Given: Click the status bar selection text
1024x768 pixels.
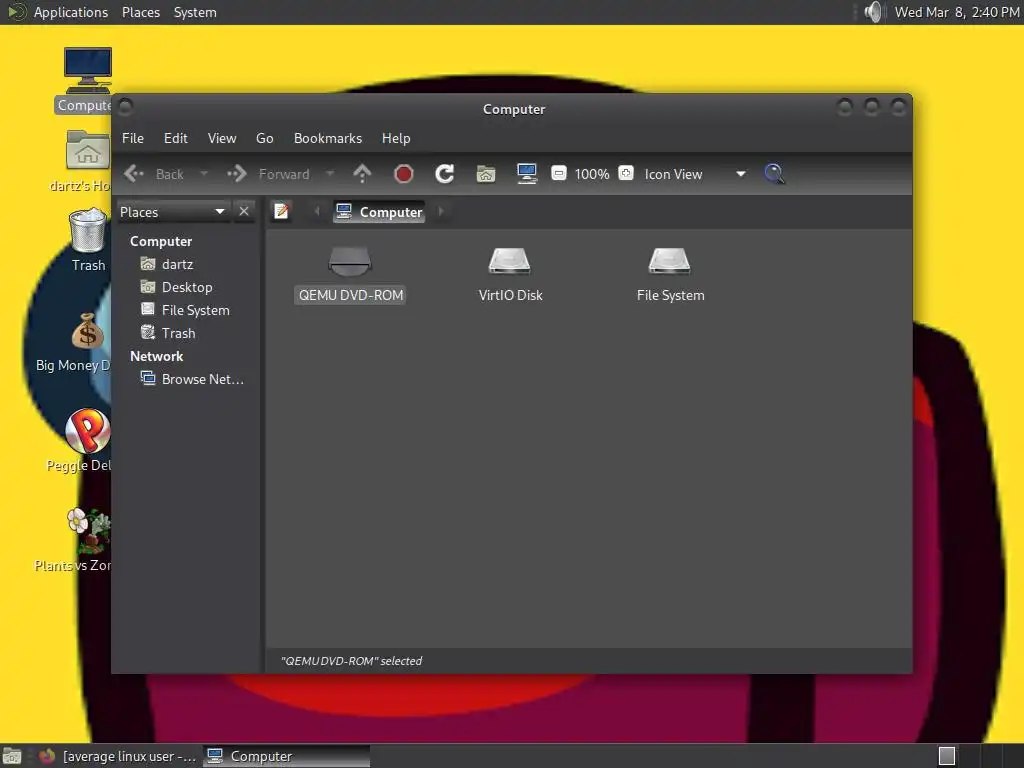Looking at the screenshot, I should [351, 661].
